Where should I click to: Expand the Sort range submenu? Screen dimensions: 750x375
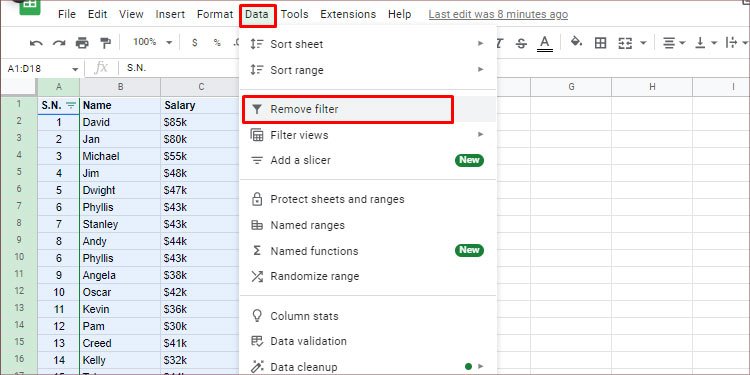(368, 70)
